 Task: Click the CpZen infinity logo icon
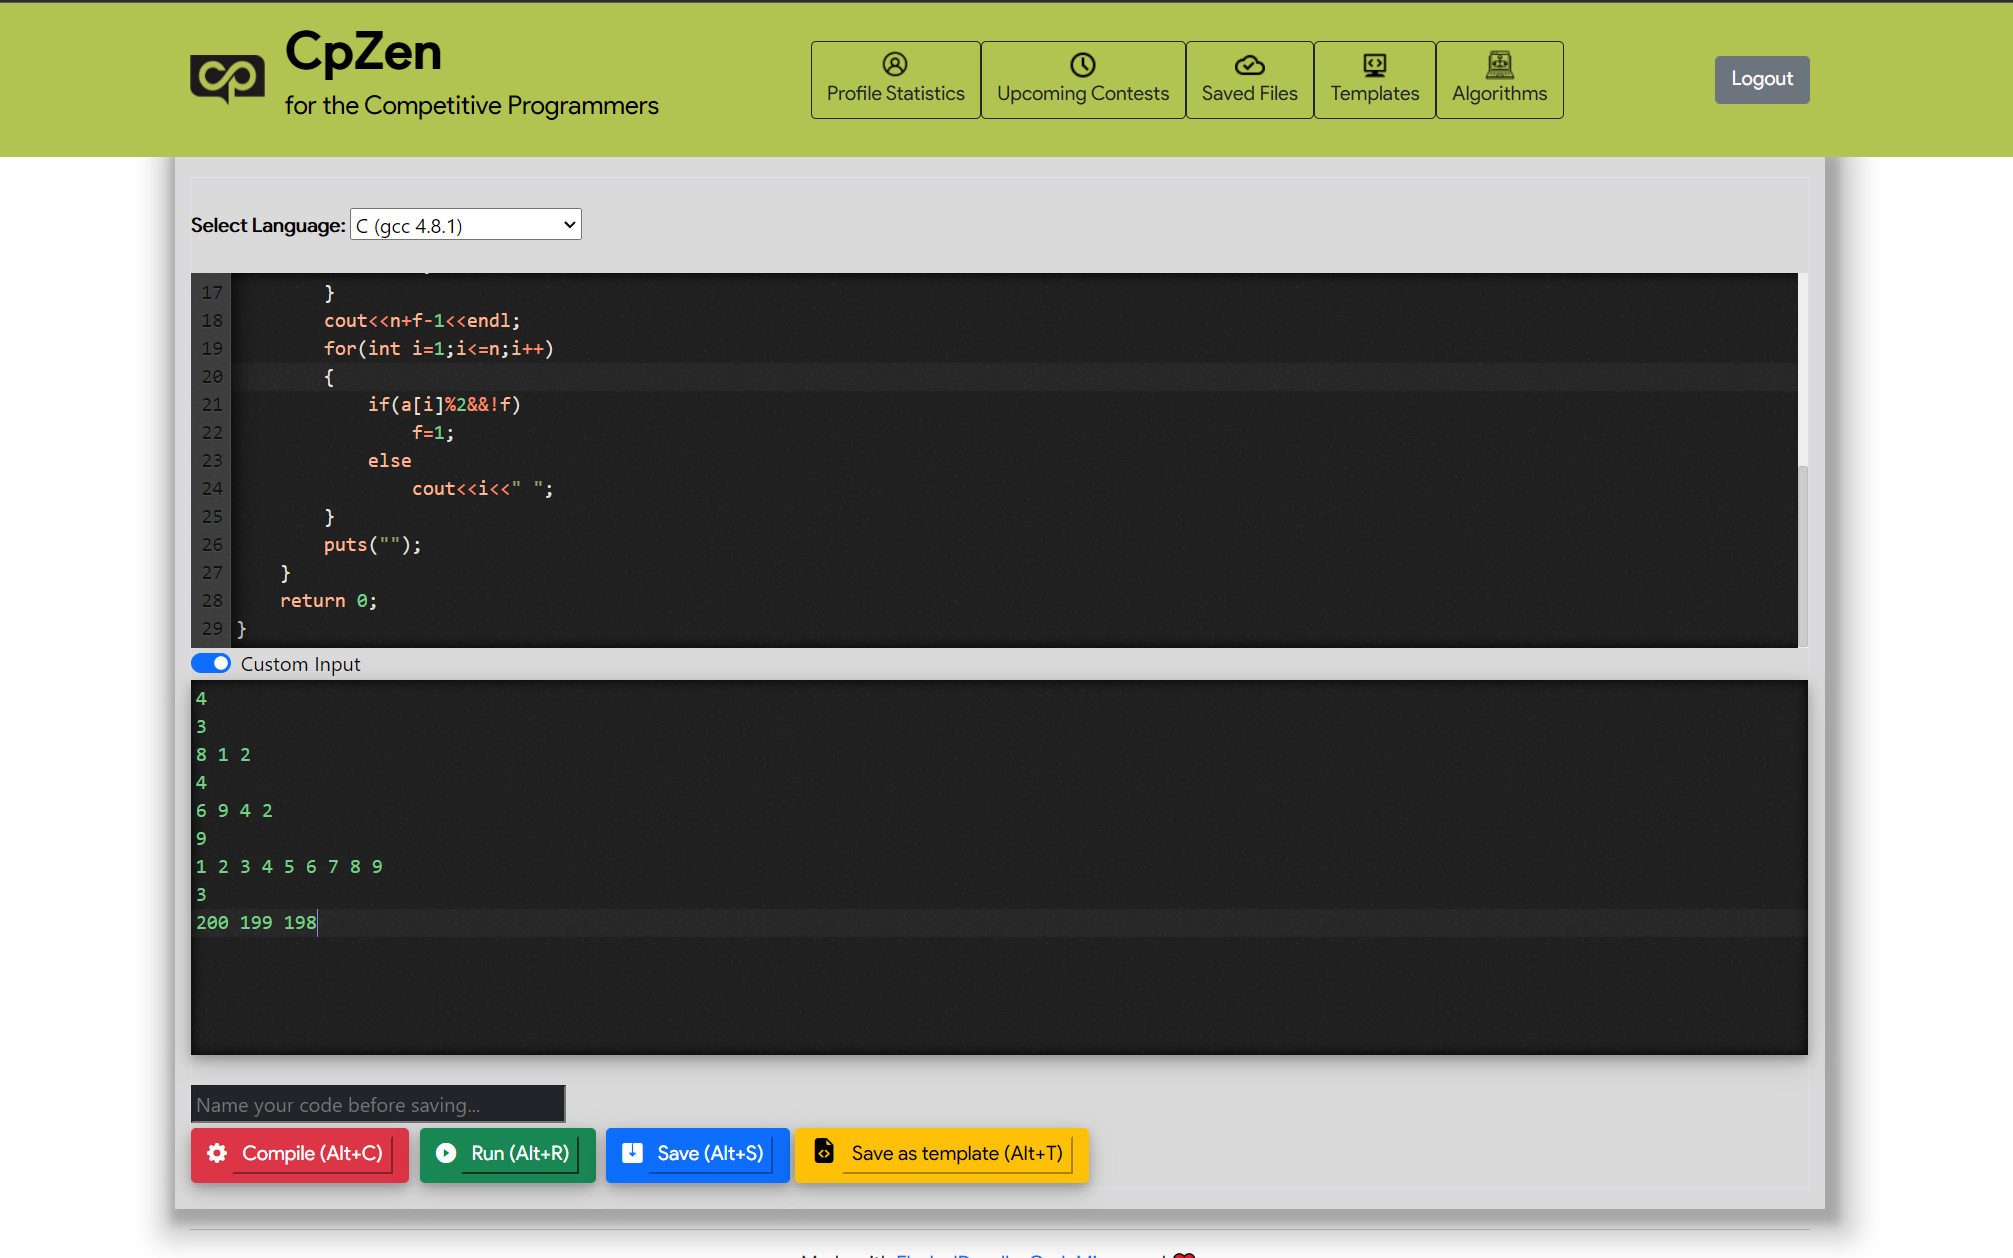pyautogui.click(x=227, y=78)
